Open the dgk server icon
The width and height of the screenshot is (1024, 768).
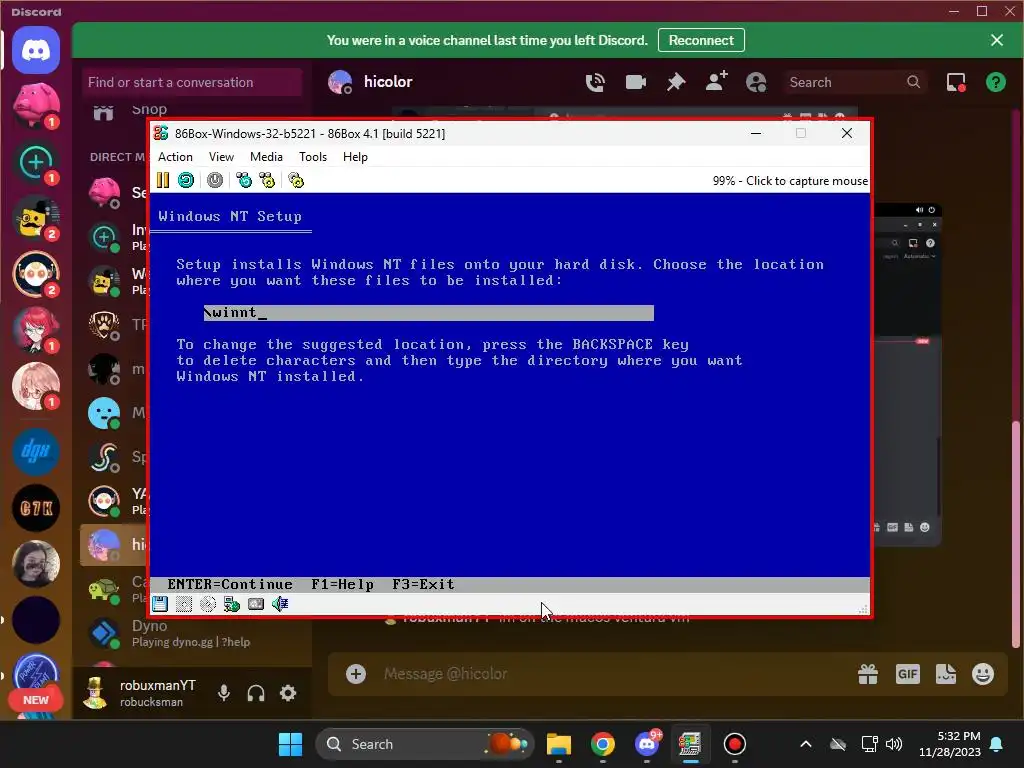click(x=36, y=451)
